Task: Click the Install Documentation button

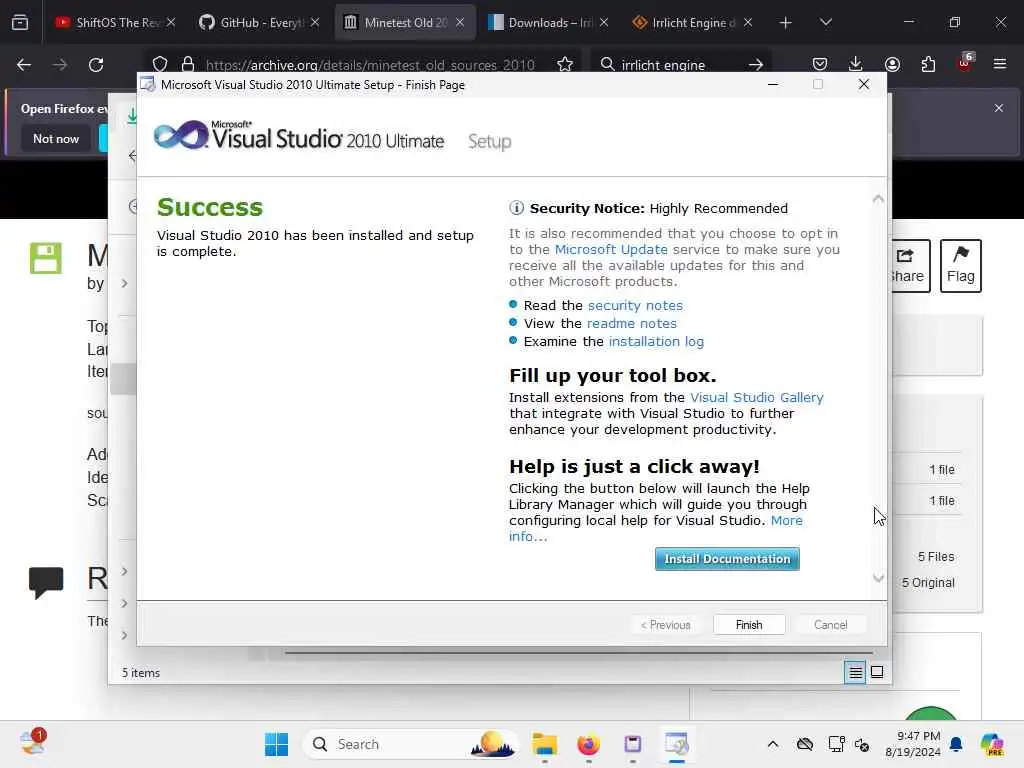Action: tap(727, 559)
